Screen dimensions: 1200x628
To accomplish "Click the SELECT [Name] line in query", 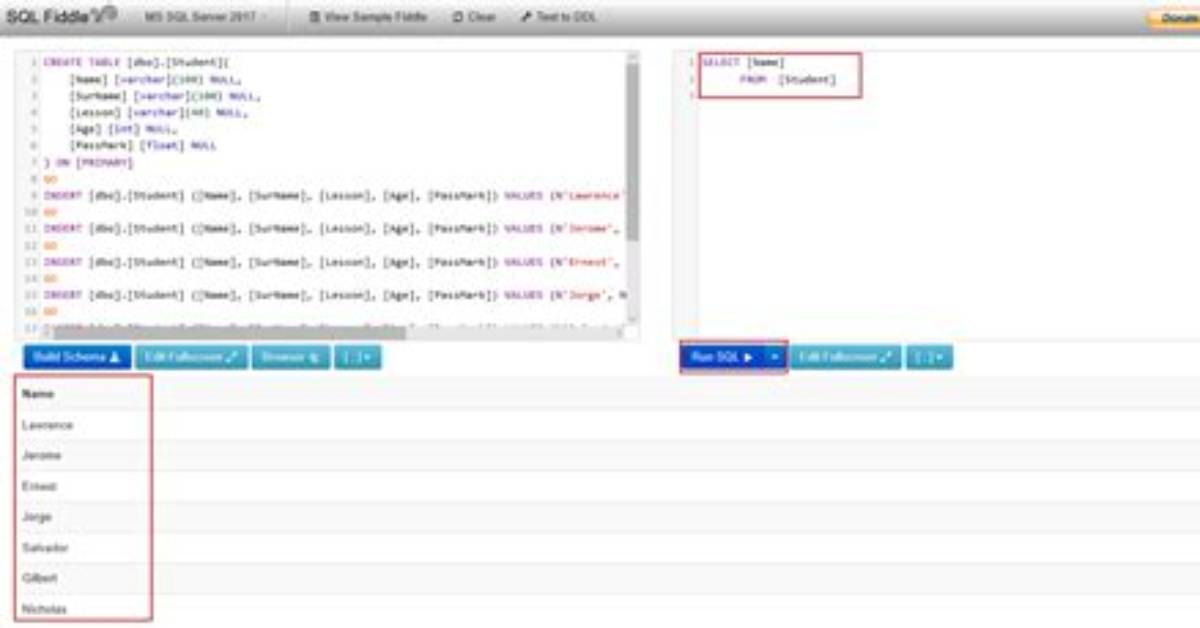I will [744, 62].
